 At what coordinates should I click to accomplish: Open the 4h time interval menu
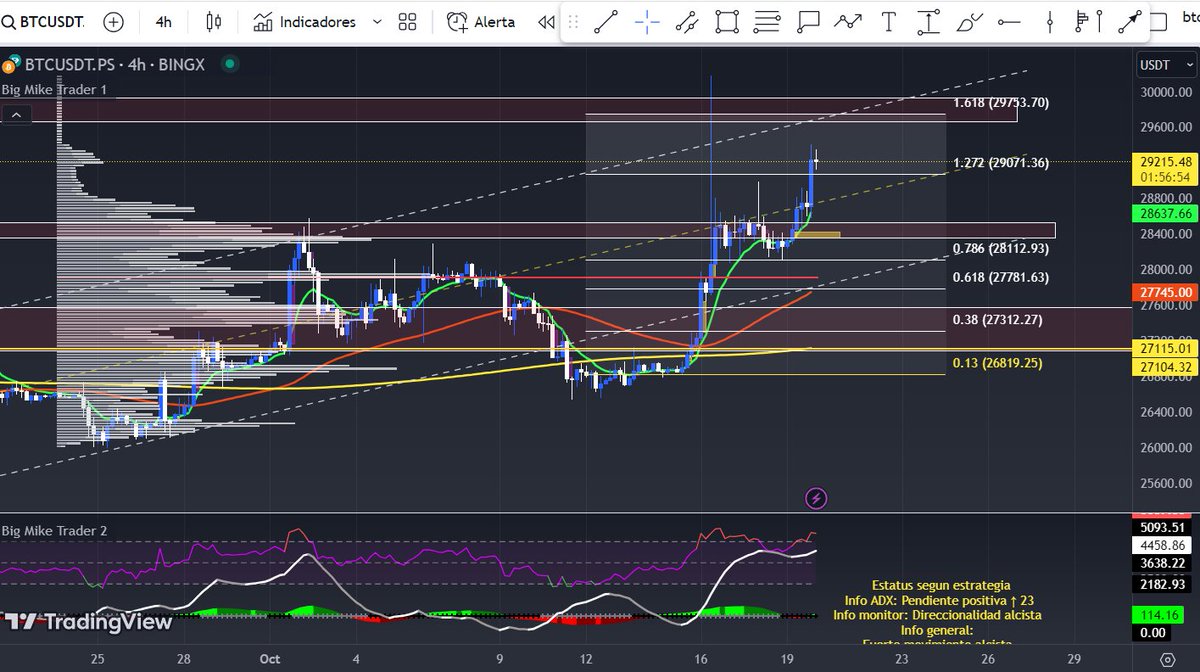[x=164, y=21]
